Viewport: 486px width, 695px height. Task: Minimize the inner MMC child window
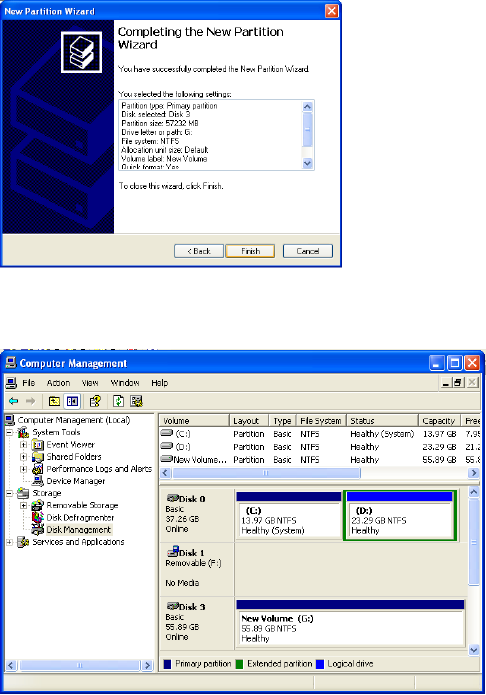(x=446, y=383)
